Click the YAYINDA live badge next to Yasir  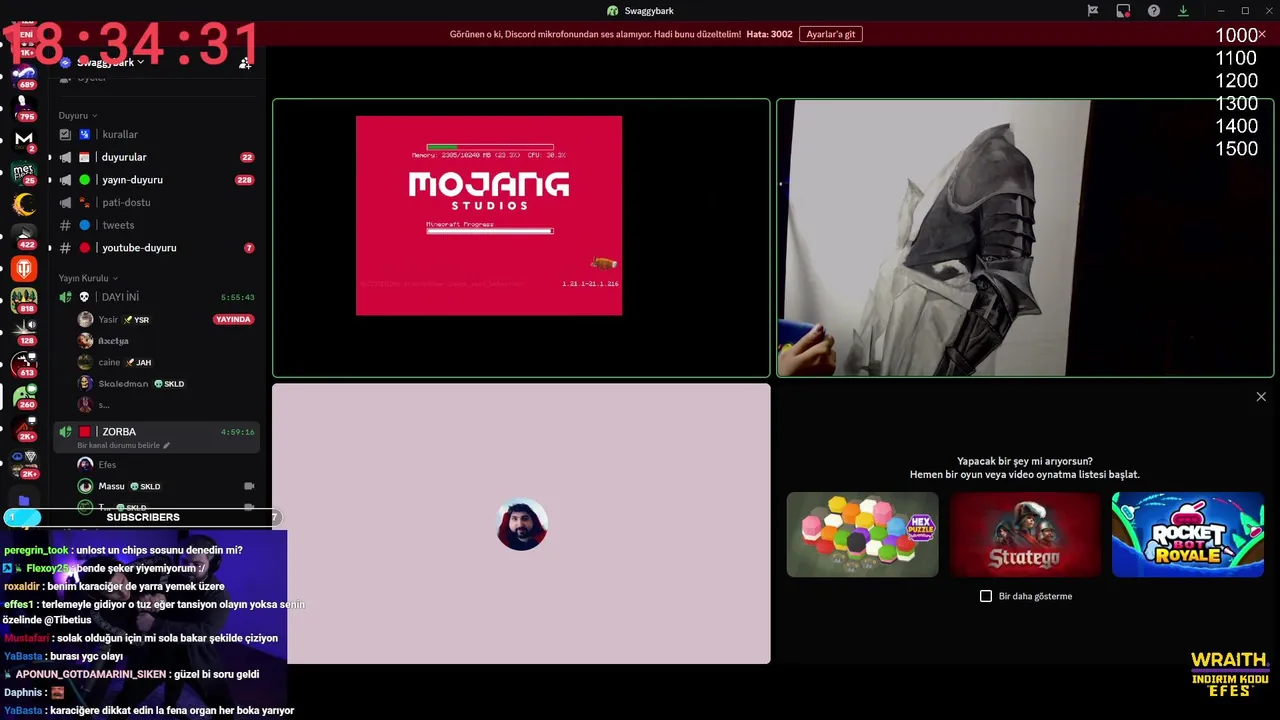click(233, 319)
